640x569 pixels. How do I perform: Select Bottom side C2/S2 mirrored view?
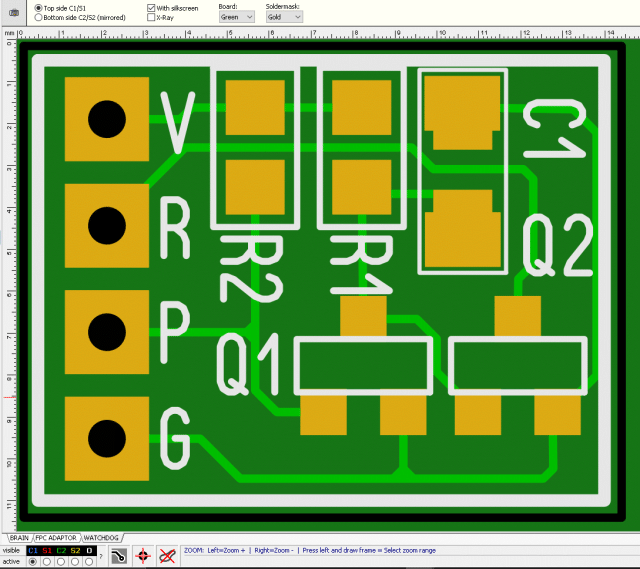tap(39, 18)
